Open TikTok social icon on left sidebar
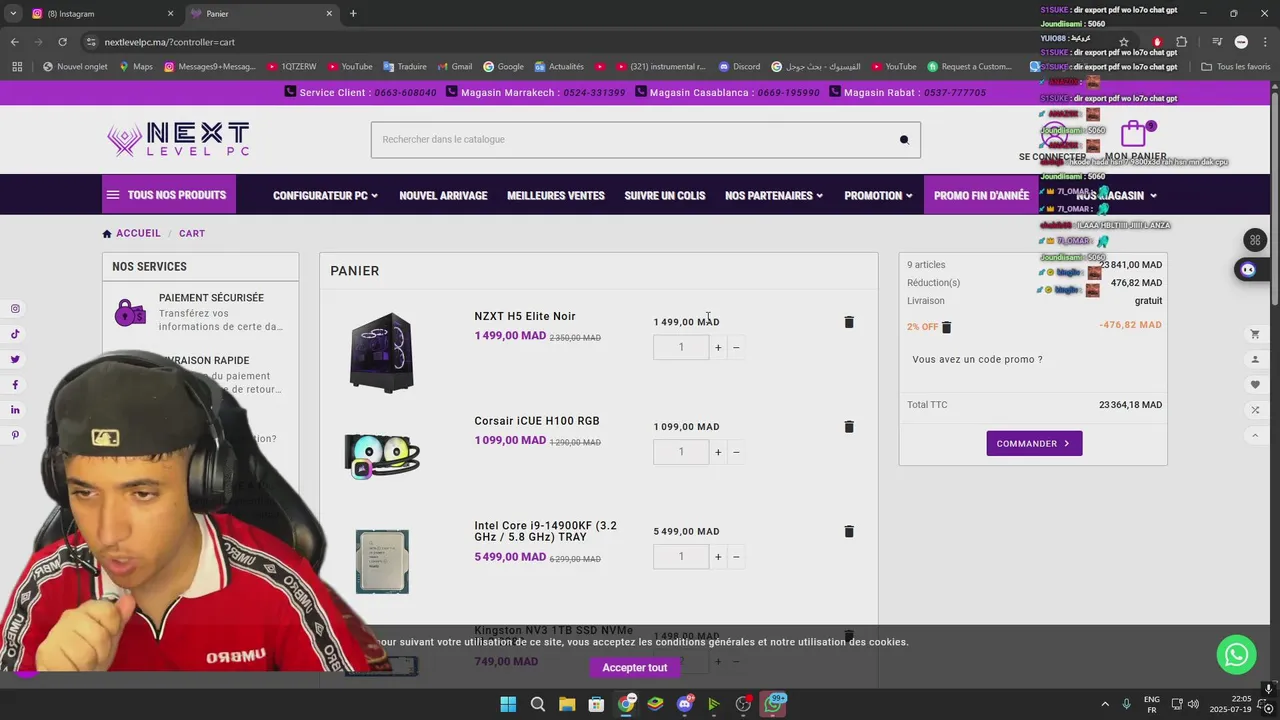The width and height of the screenshot is (1280, 720). pyautogui.click(x=15, y=334)
